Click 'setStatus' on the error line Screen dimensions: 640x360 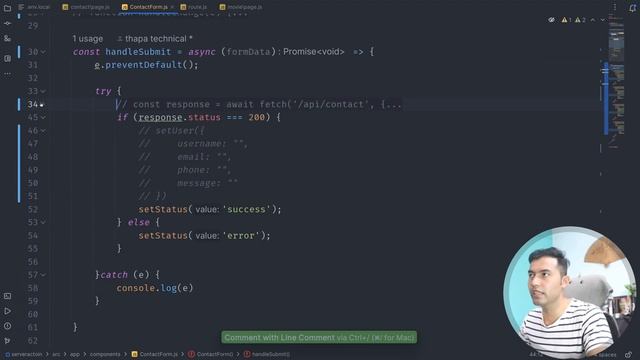[x=162, y=236]
